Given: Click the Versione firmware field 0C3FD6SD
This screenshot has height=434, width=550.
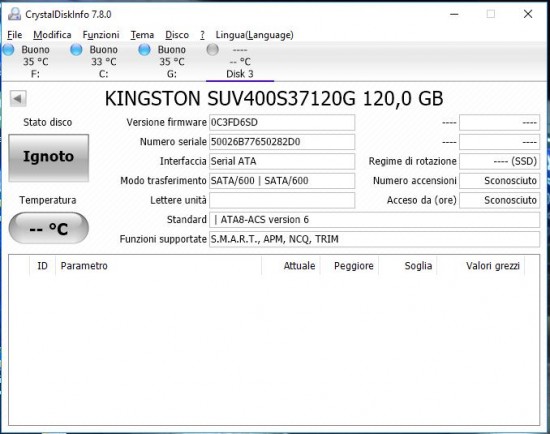Looking at the screenshot, I should [282, 122].
